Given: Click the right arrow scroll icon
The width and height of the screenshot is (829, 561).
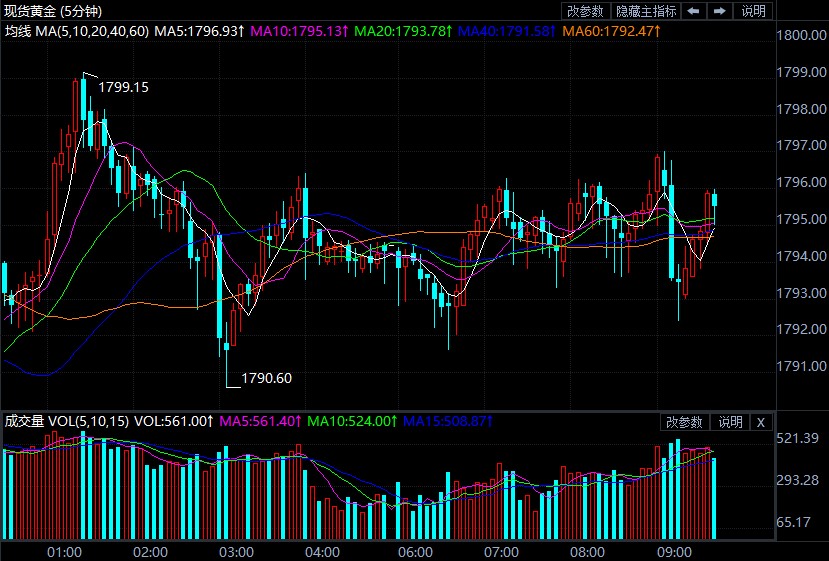Looking at the screenshot, I should [720, 11].
